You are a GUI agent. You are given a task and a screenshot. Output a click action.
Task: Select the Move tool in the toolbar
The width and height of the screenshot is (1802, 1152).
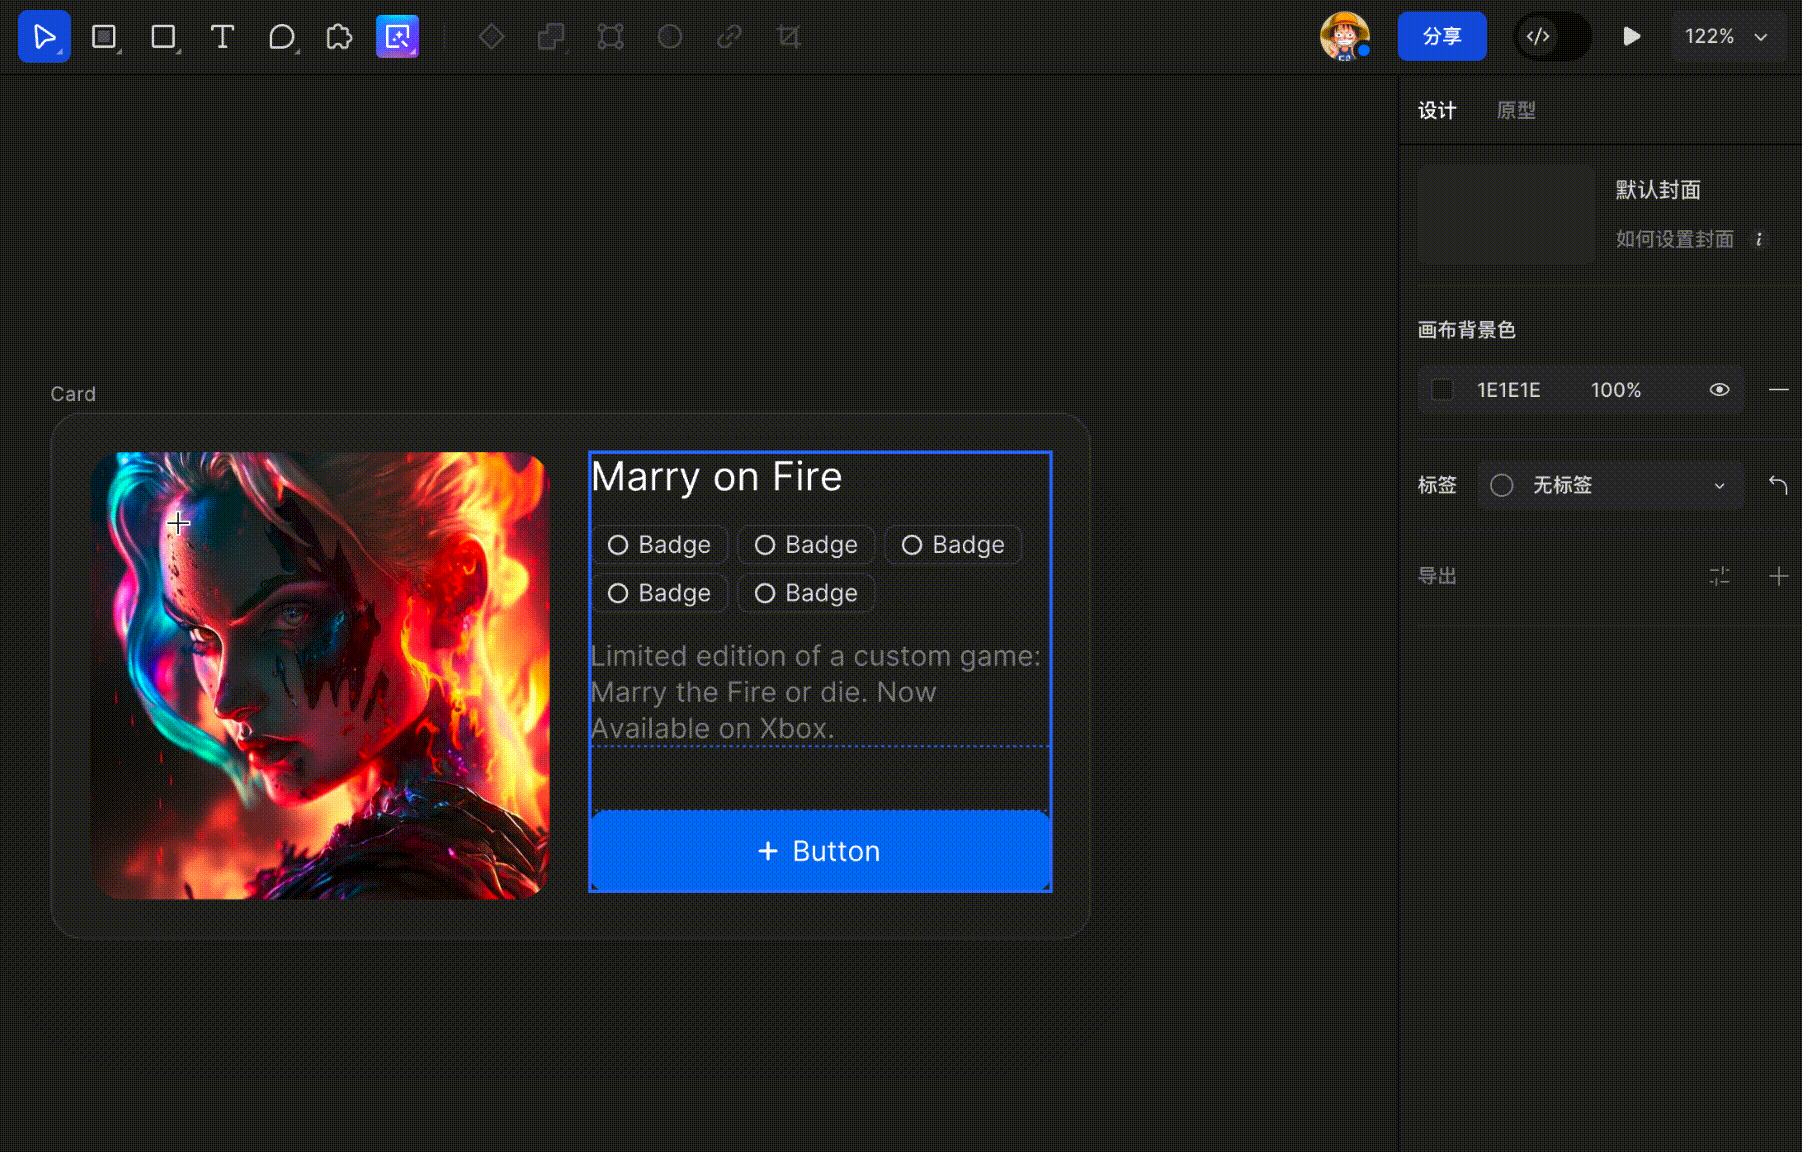[44, 37]
